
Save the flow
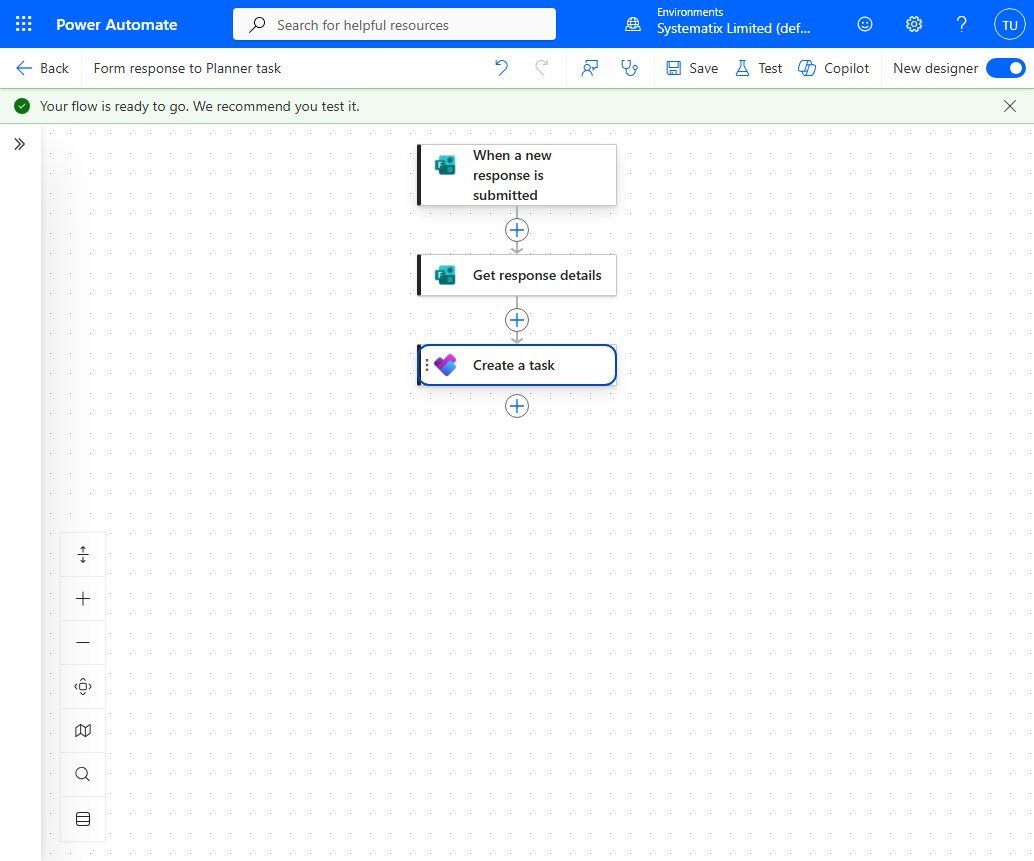[692, 68]
